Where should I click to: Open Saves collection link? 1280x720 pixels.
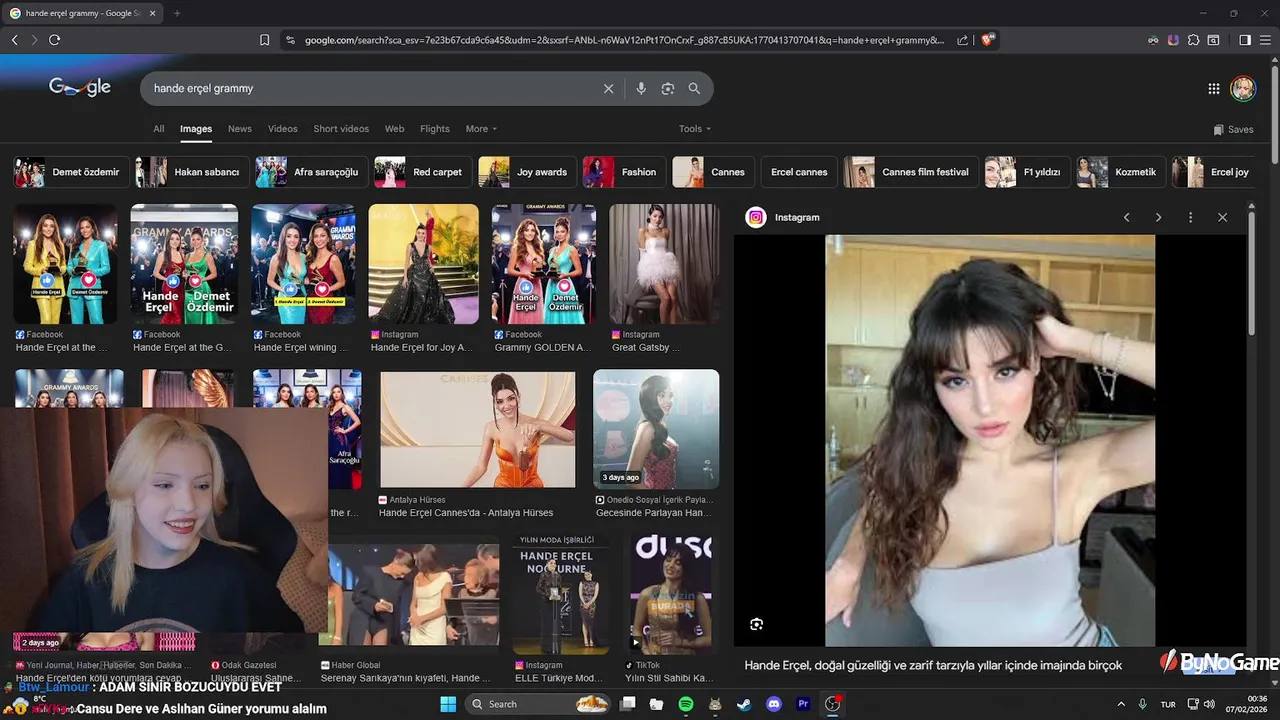(x=1233, y=129)
